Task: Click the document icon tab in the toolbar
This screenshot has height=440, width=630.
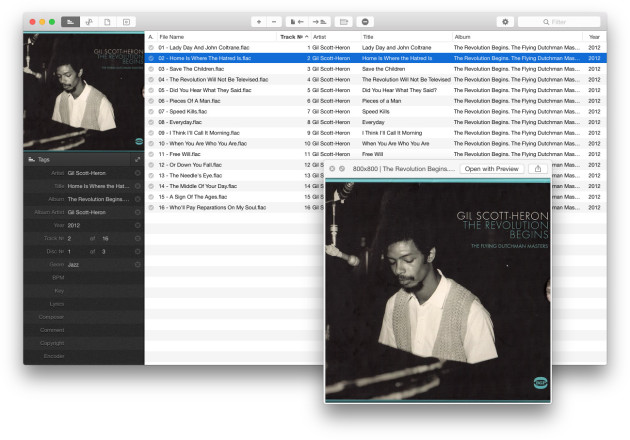Action: click(107, 21)
